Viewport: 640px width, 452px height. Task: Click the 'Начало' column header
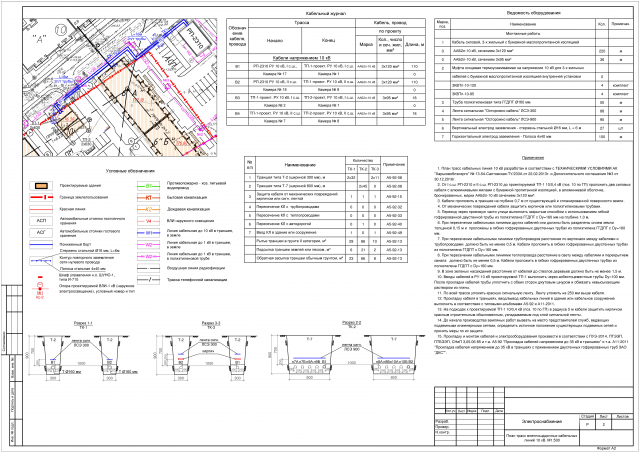(275, 40)
